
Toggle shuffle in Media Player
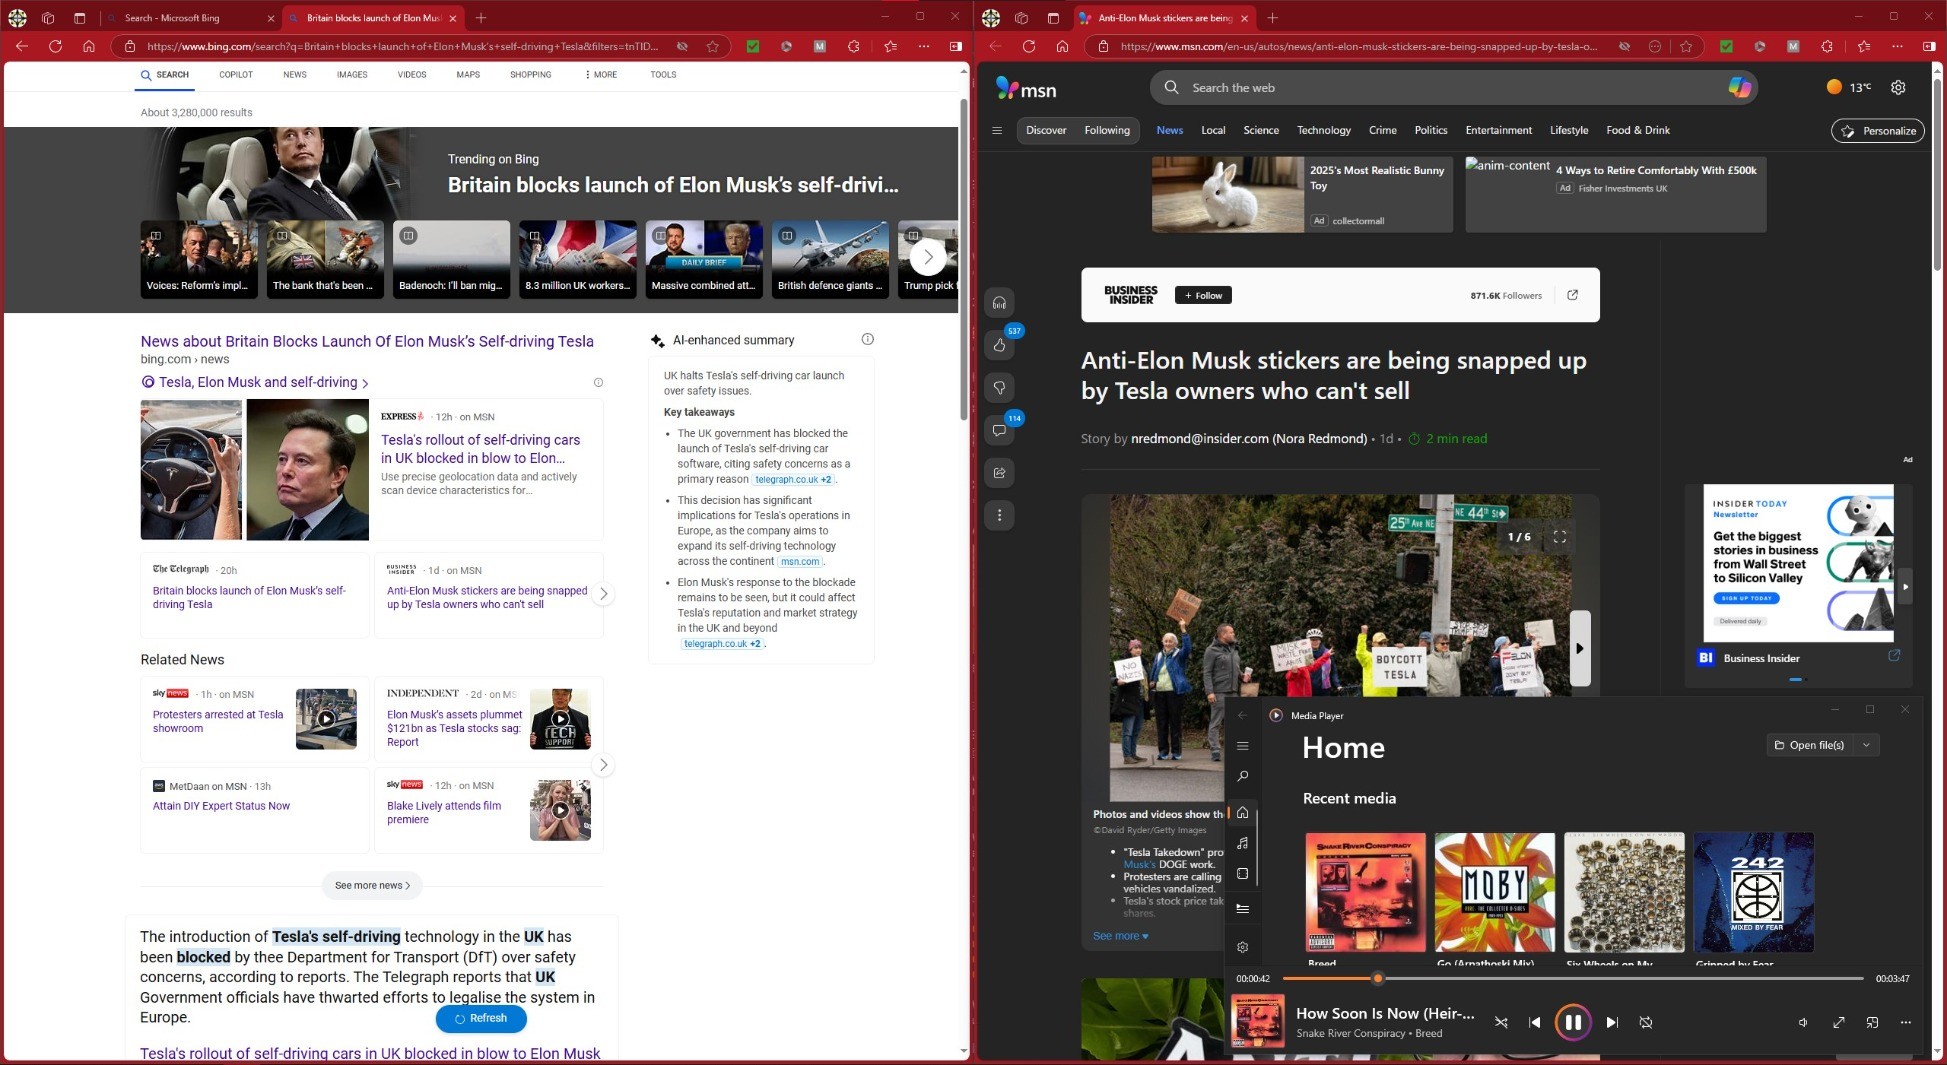click(1501, 1022)
